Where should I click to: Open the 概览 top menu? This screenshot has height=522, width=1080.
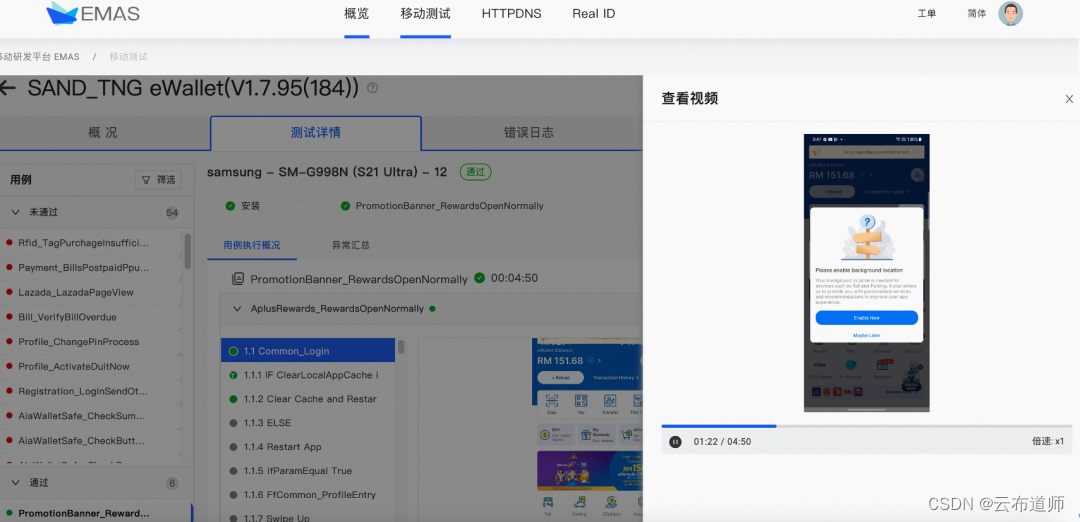pos(357,14)
